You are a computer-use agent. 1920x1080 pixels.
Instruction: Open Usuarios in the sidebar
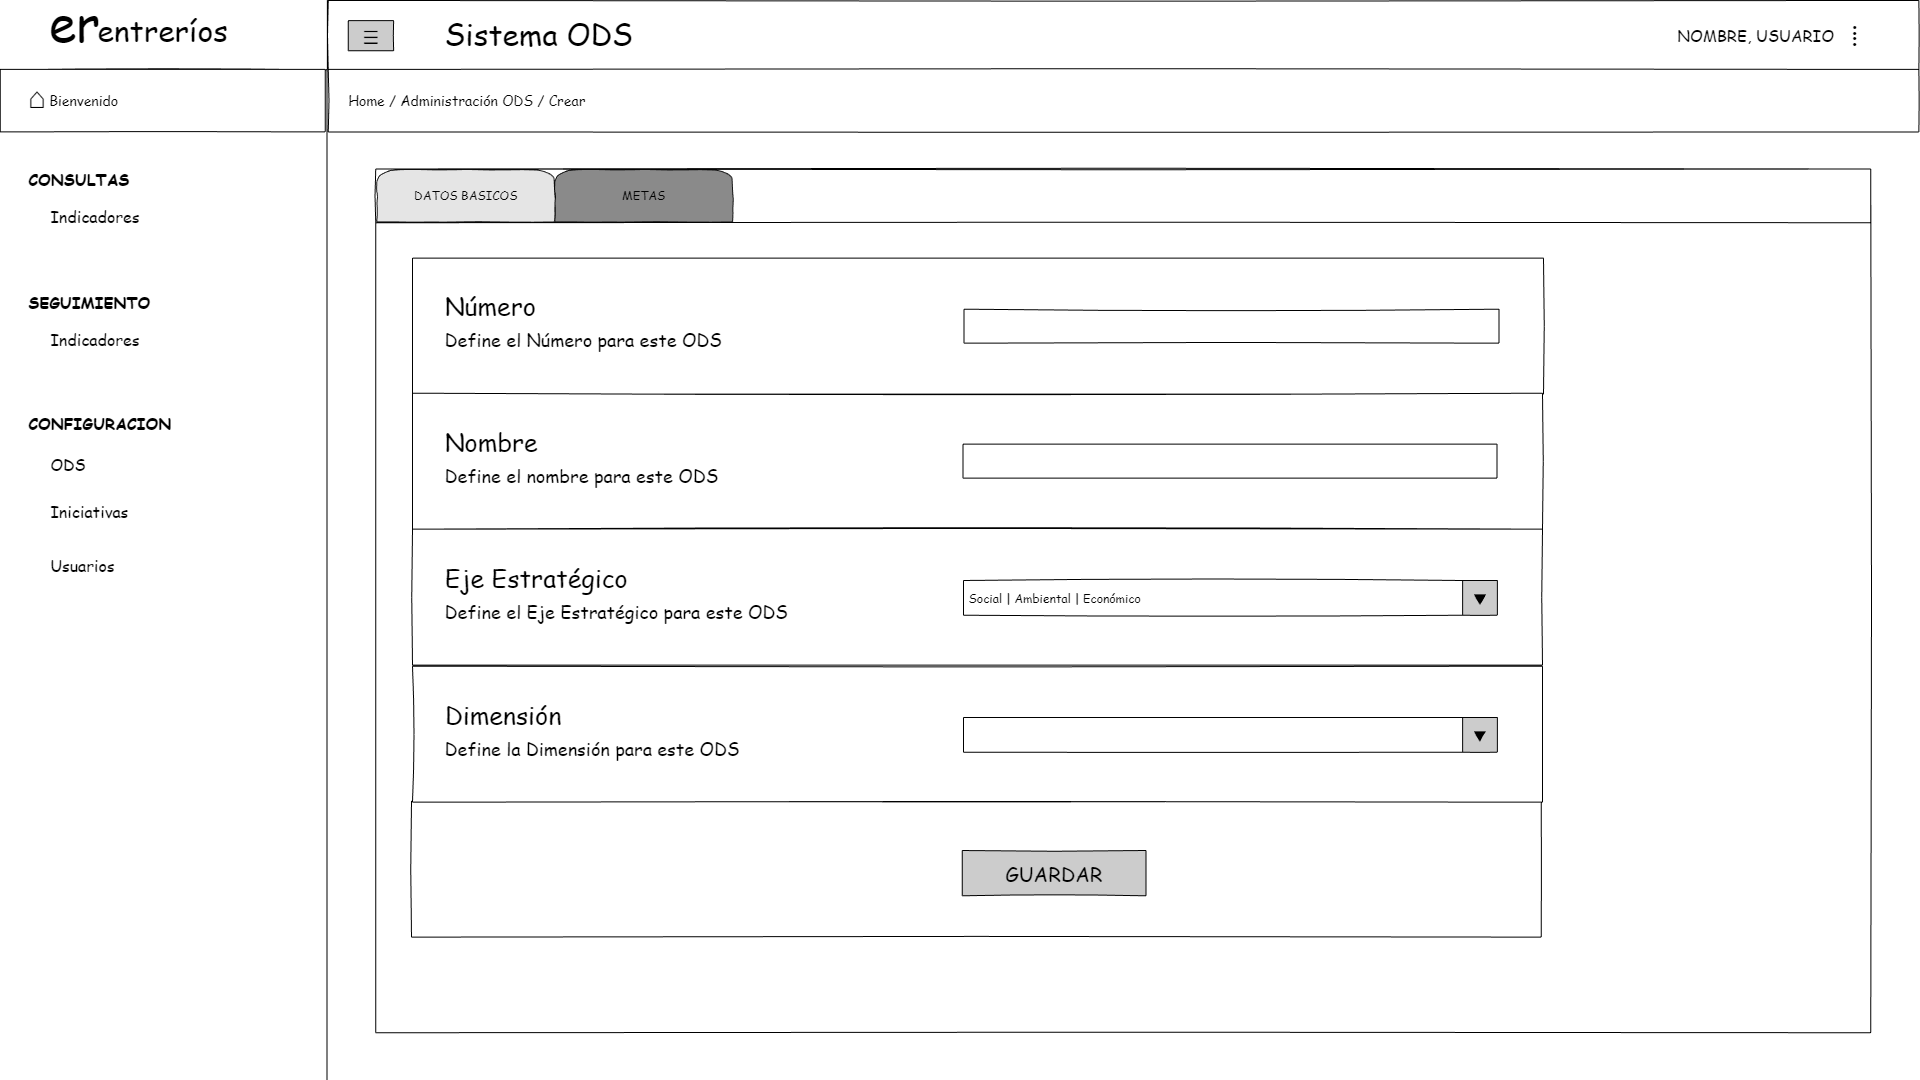(82, 567)
